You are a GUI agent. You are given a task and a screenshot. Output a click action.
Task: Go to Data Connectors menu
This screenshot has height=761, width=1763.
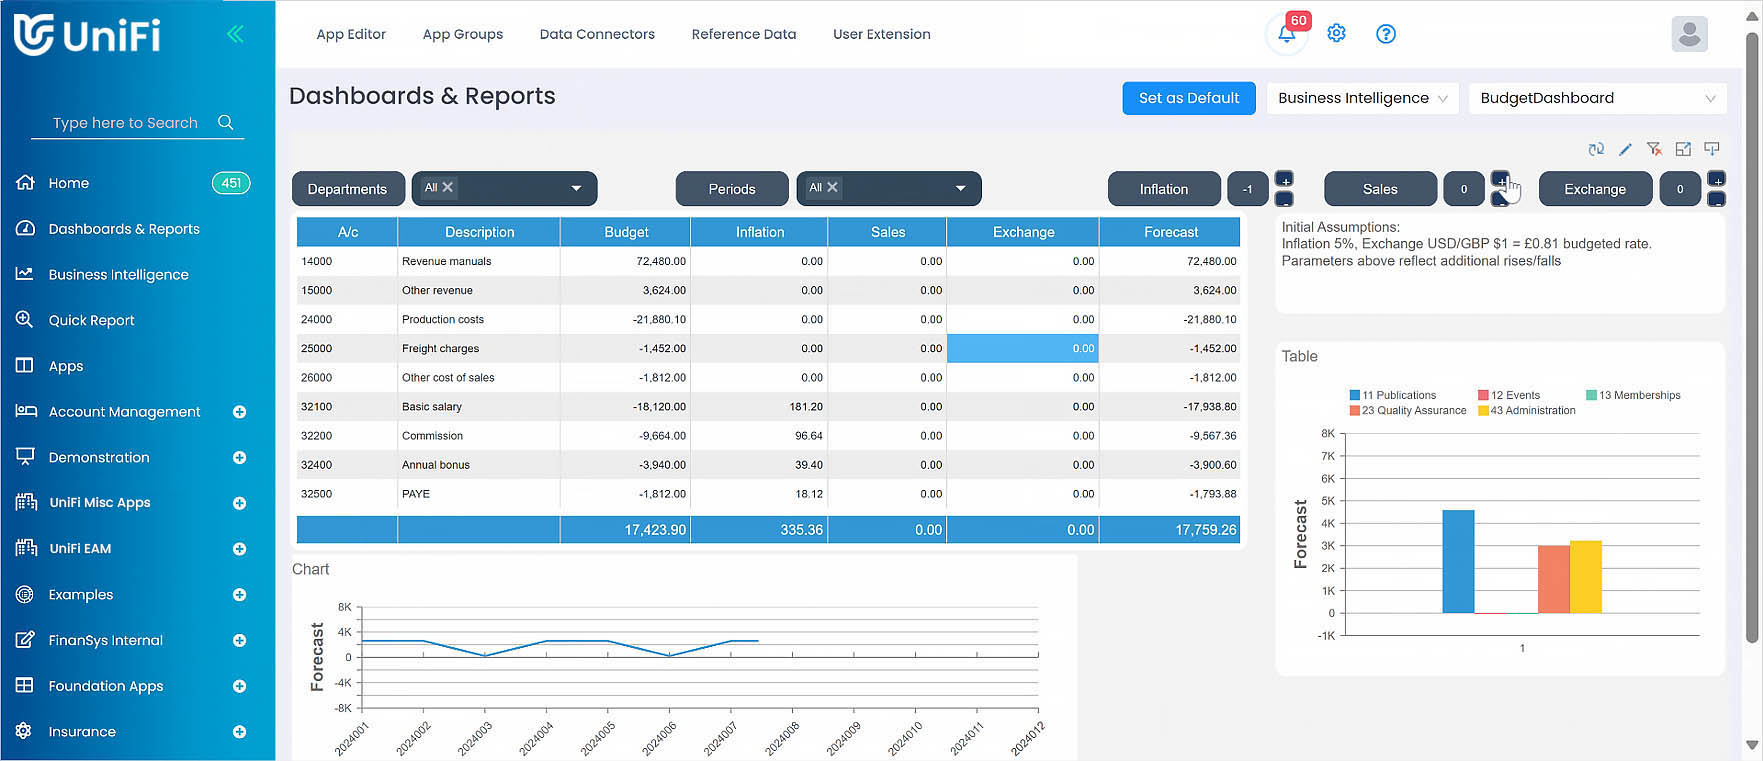tap(597, 34)
